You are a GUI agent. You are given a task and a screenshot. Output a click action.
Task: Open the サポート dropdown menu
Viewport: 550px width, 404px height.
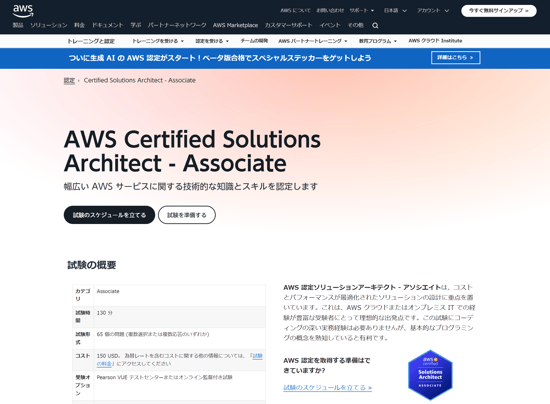click(x=362, y=11)
